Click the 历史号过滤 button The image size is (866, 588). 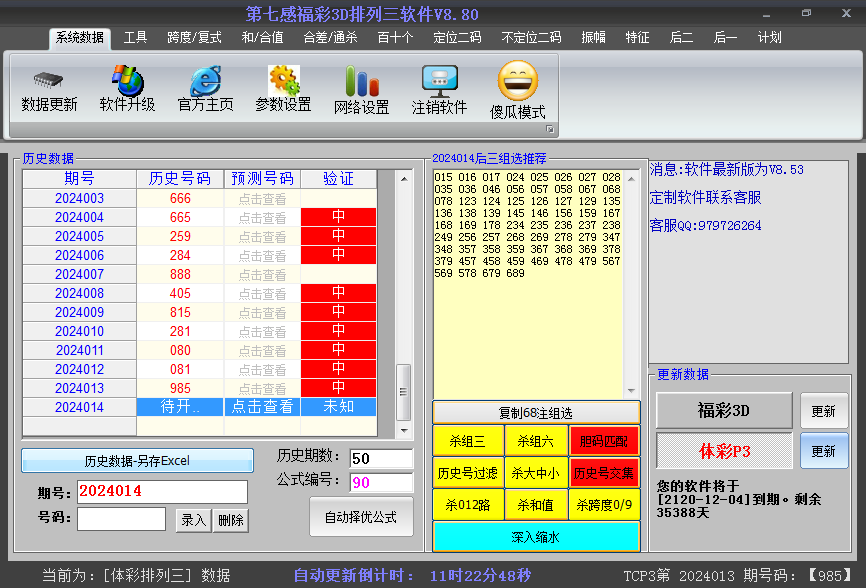(468, 473)
